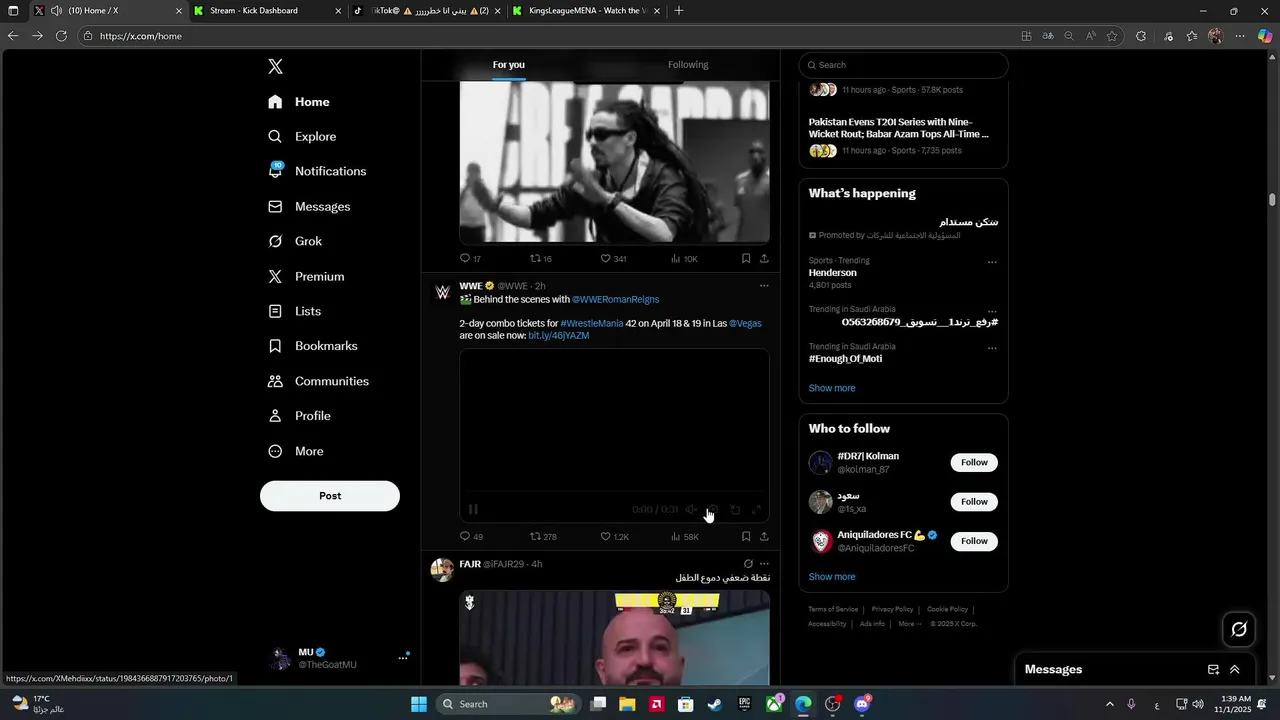Click the Post button
The height and width of the screenshot is (720, 1280).
[x=330, y=496]
